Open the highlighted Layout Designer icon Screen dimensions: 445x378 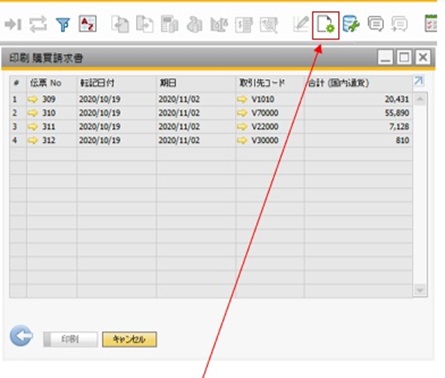pos(326,25)
